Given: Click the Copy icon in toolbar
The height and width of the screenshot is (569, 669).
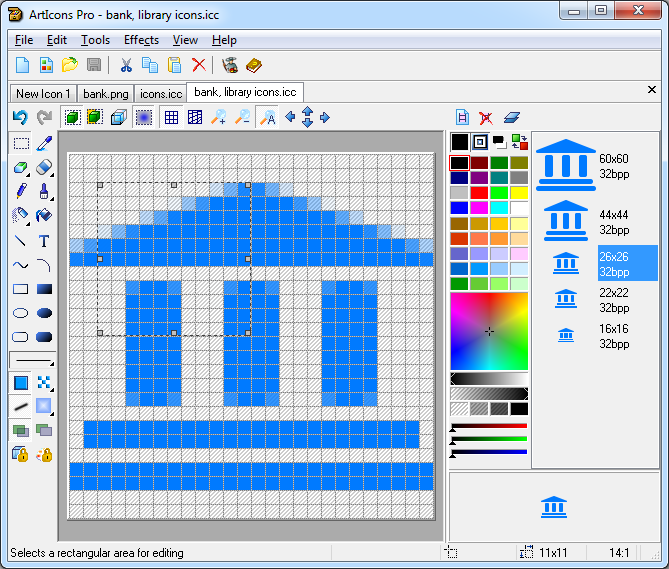Looking at the screenshot, I should [150, 65].
